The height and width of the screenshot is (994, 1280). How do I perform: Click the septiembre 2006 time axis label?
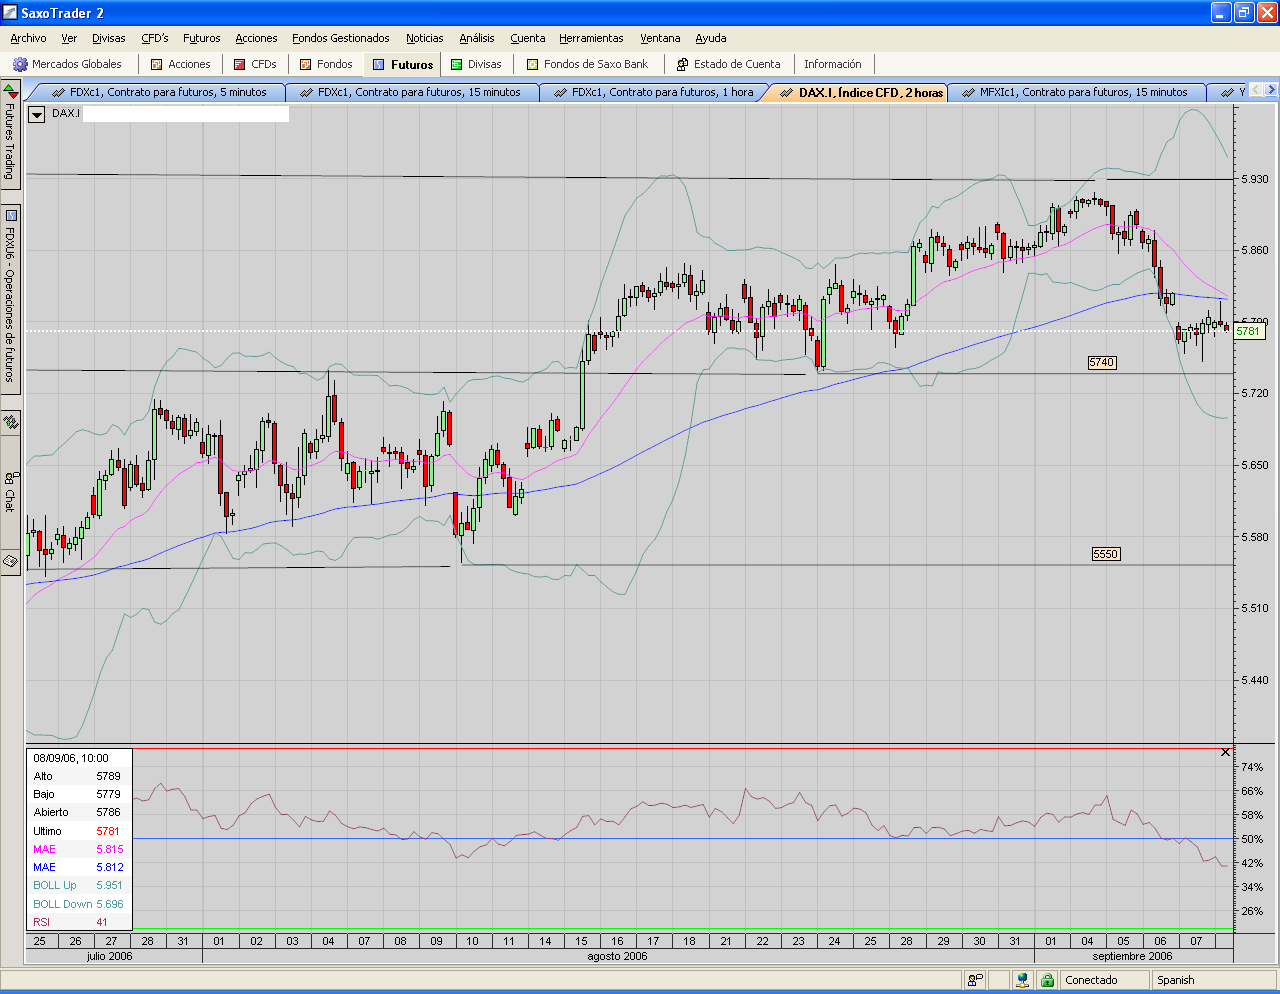[1132, 956]
